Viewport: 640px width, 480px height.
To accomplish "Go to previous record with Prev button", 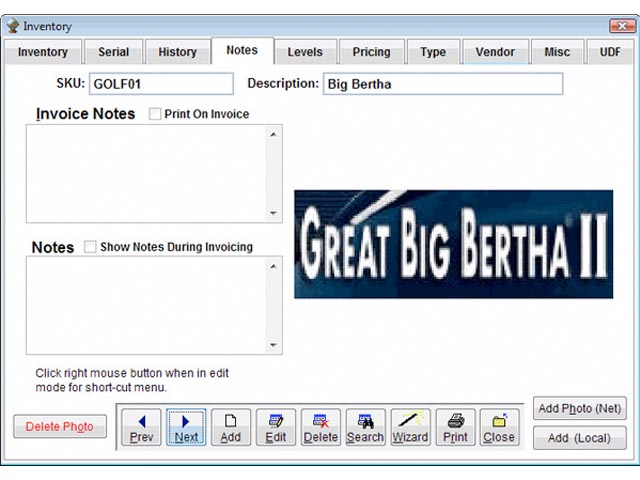I will pos(141,427).
